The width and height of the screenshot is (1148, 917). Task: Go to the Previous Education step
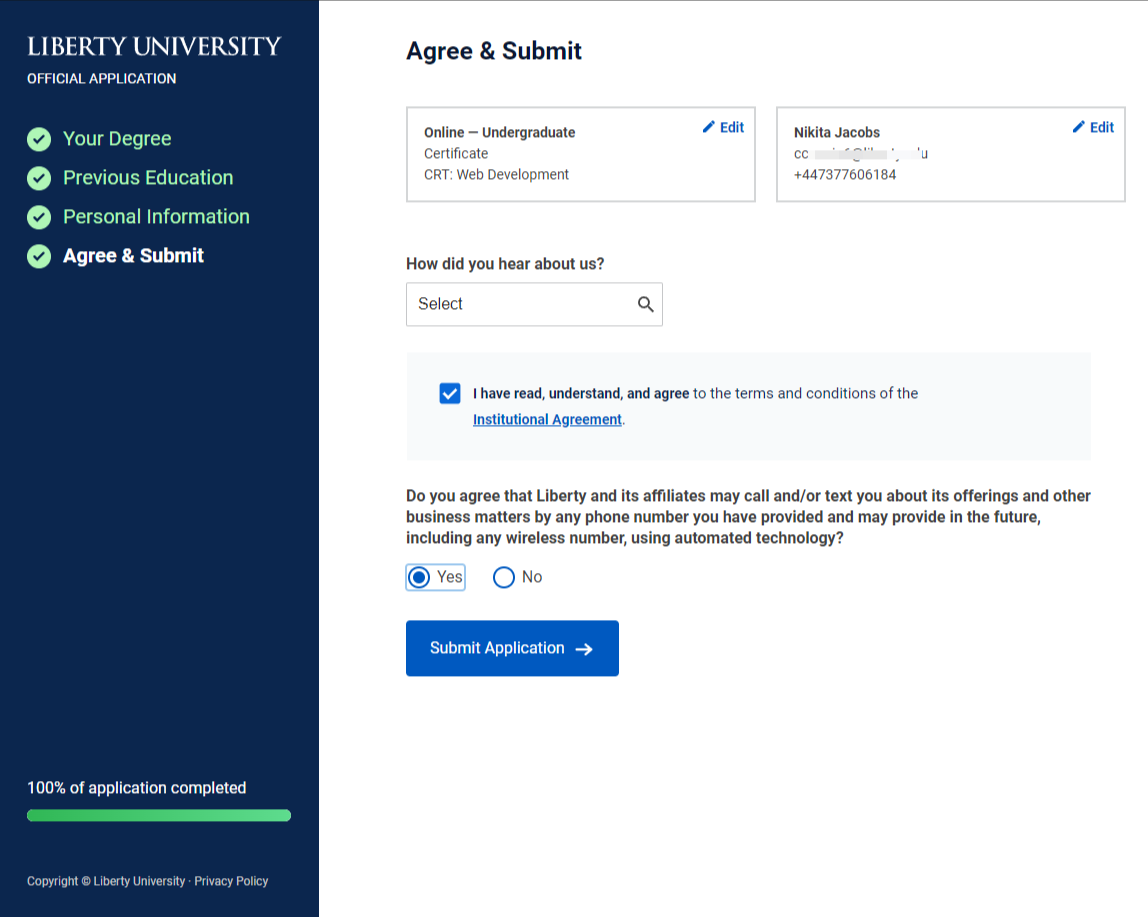(148, 178)
